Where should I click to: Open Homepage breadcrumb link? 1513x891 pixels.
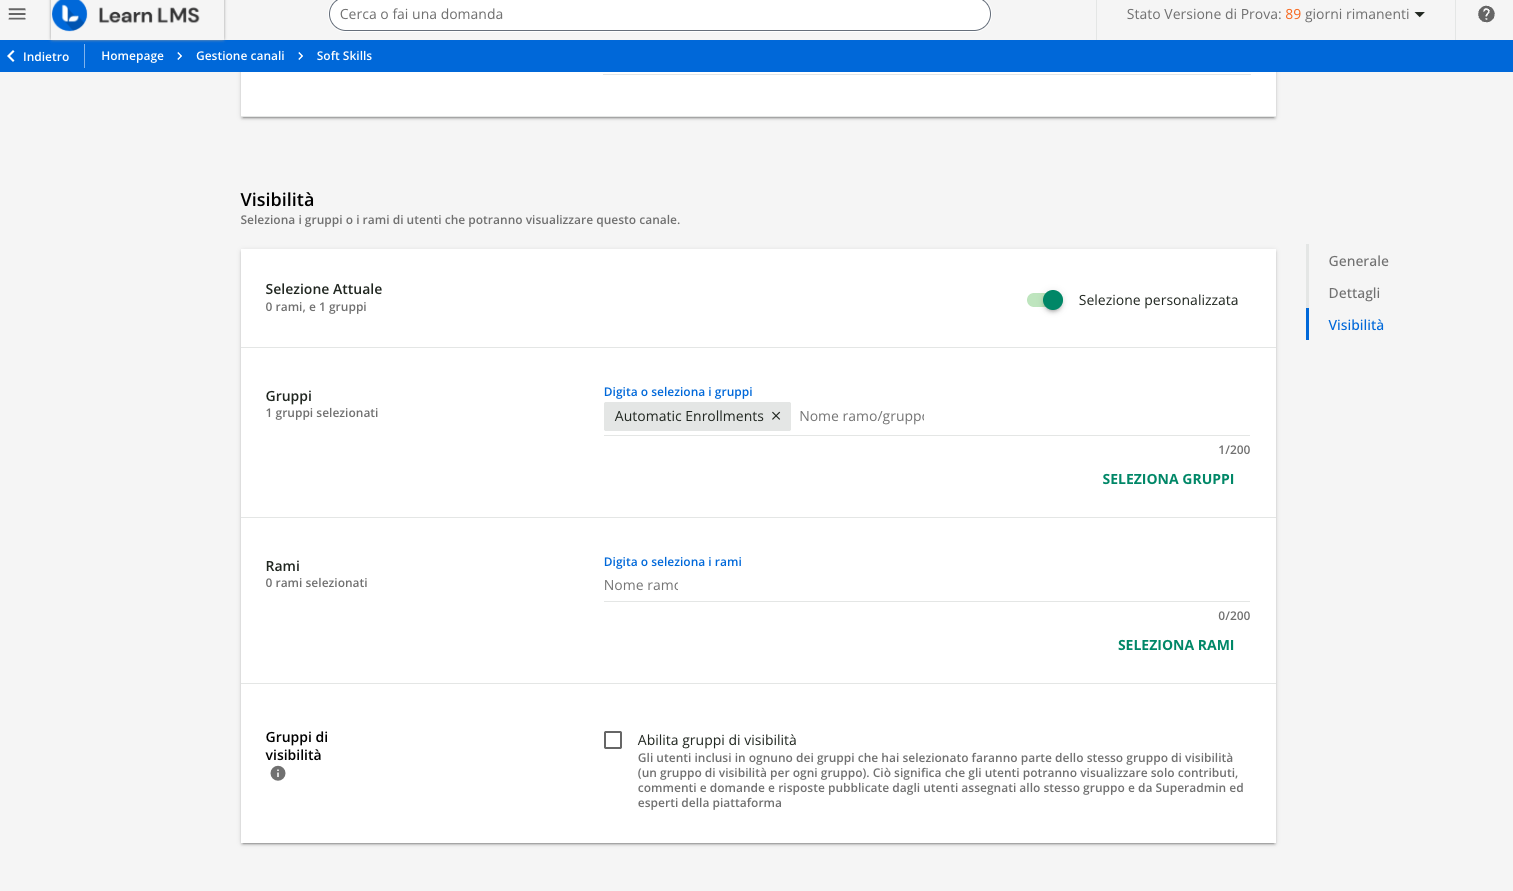[x=132, y=56]
